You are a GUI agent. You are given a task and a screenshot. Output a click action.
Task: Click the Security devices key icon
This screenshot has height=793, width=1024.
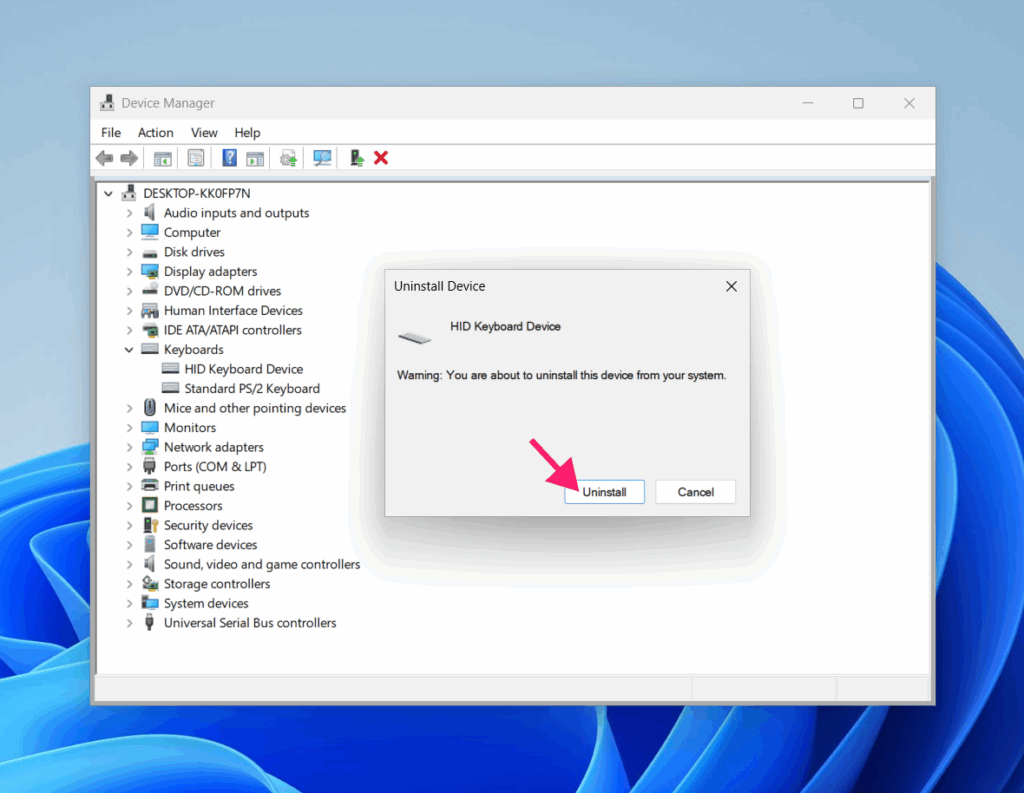click(150, 525)
